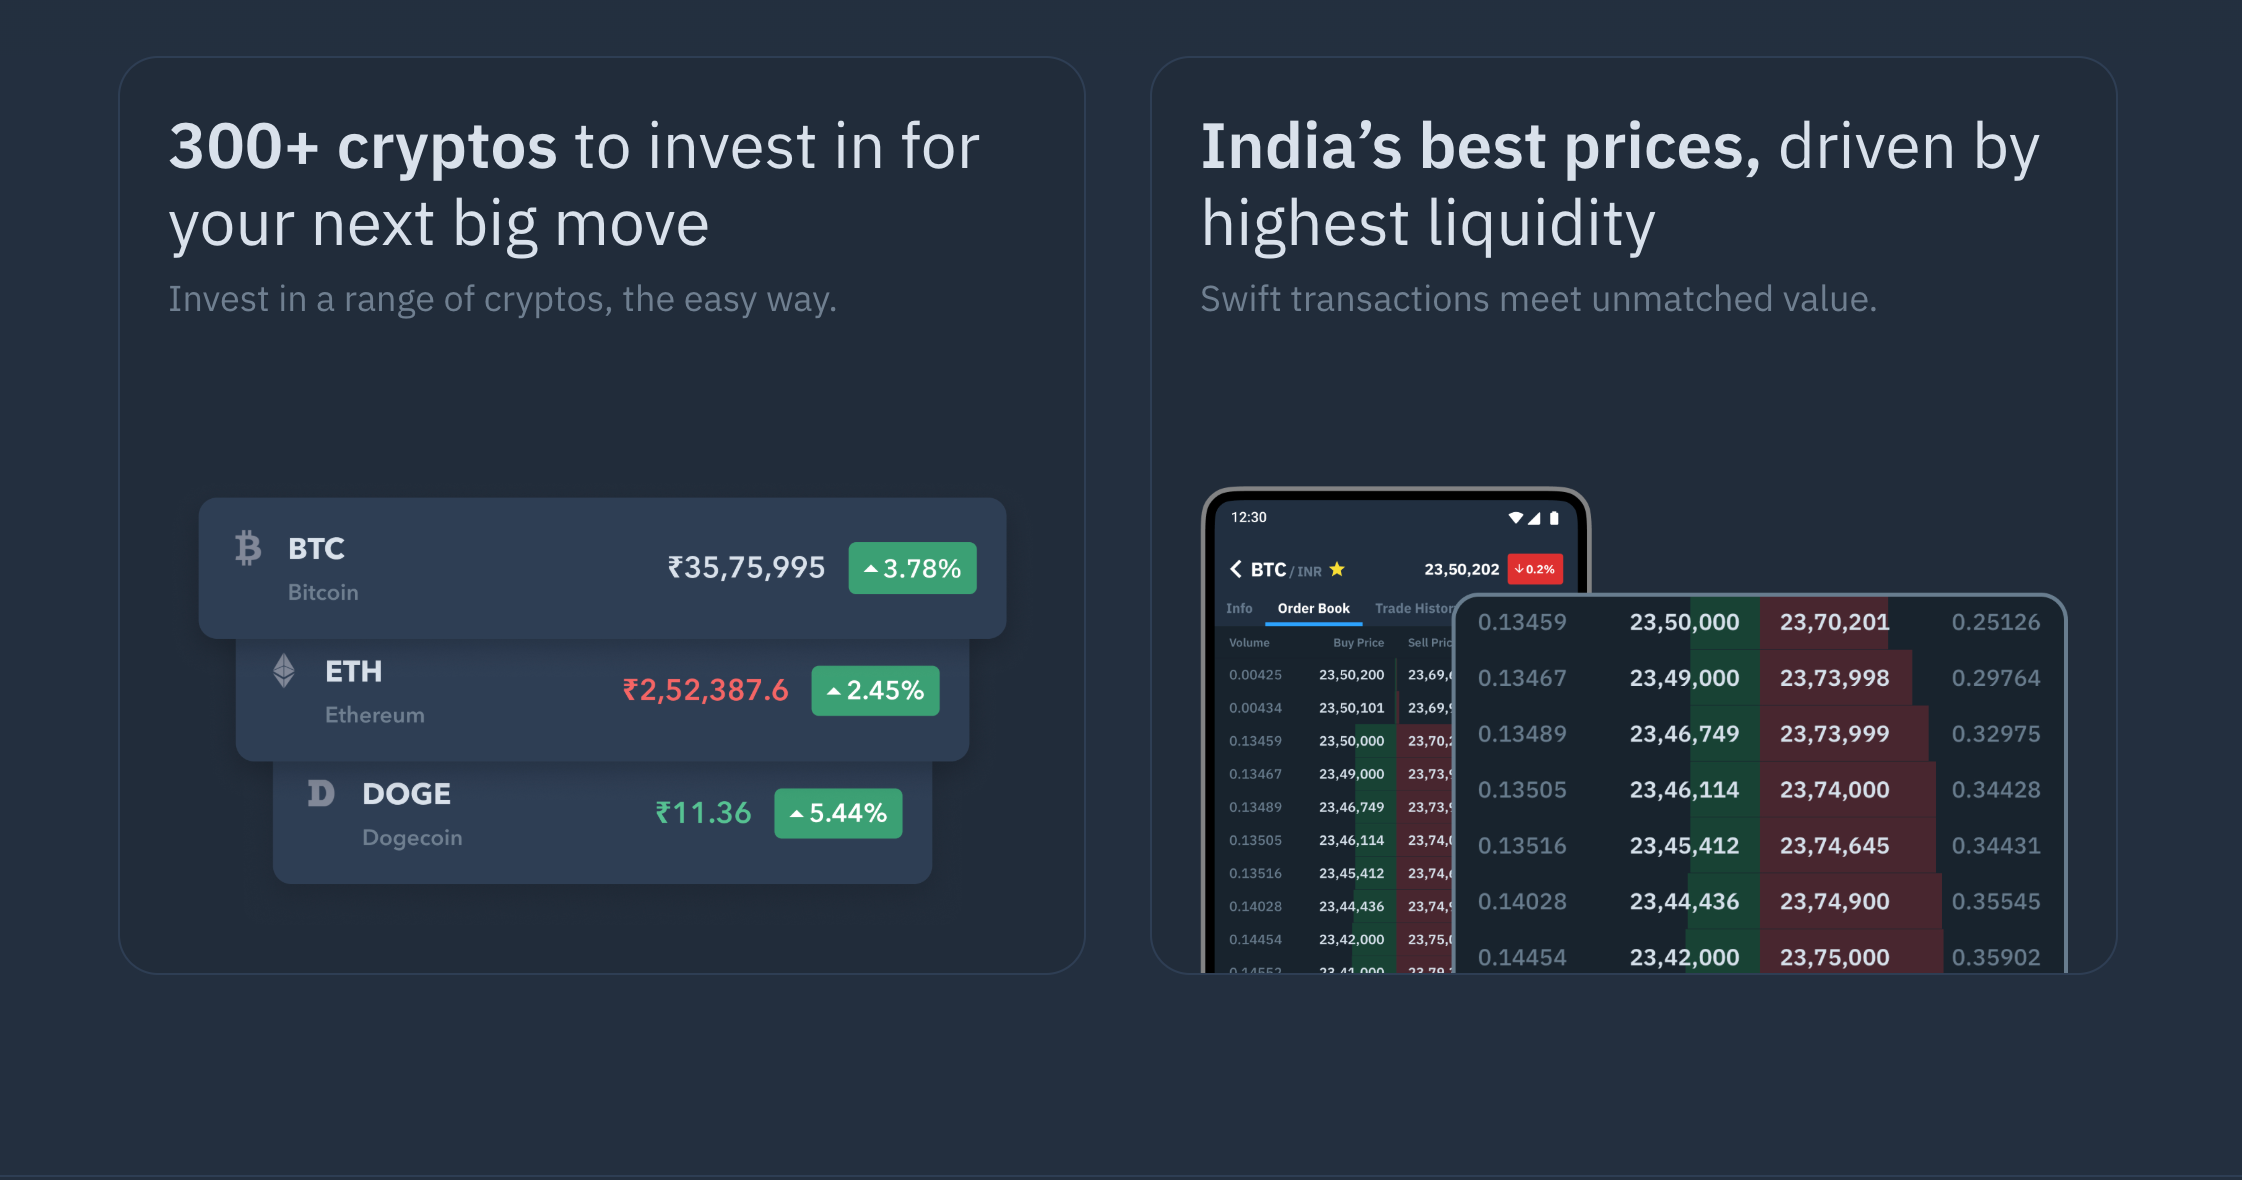This screenshot has width=2242, height=1180.
Task: Click the 5.44% DOGE change badge
Action: tap(838, 813)
